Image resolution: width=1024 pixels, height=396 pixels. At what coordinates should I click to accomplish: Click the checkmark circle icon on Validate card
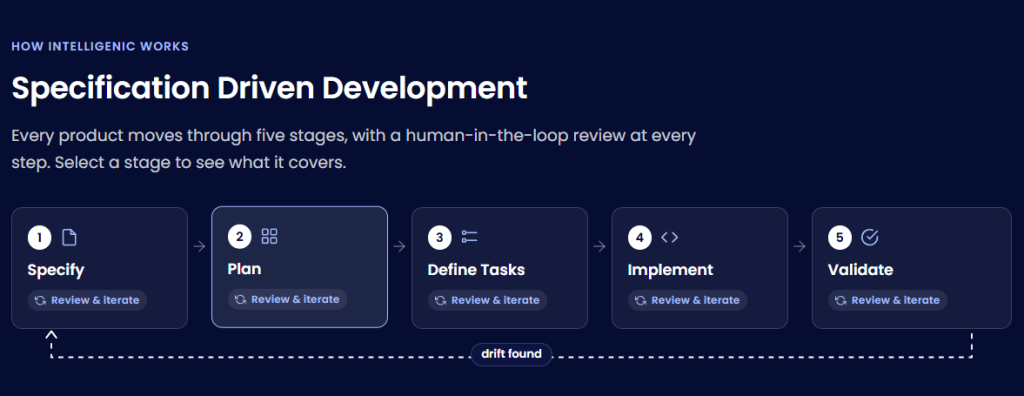(869, 237)
